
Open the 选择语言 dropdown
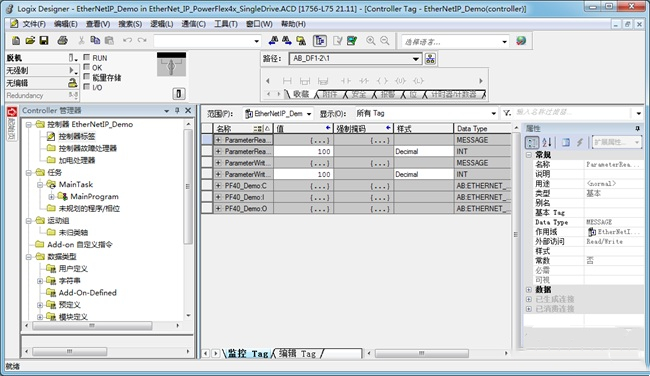(x=504, y=41)
